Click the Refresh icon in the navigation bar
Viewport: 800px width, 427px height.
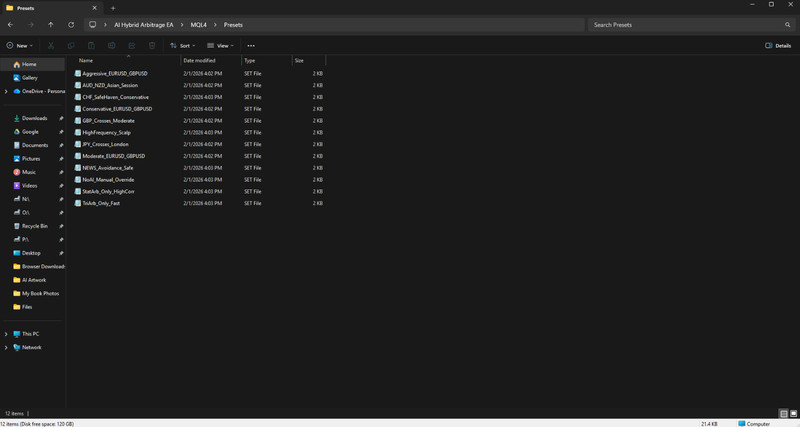tap(71, 24)
